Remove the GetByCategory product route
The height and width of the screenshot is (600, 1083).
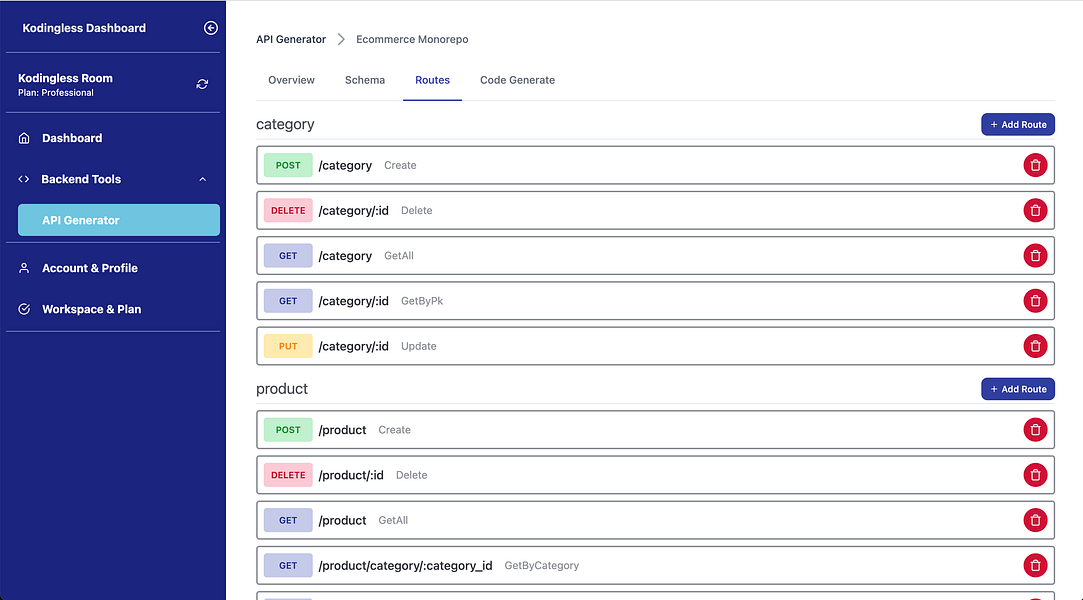coord(1035,565)
